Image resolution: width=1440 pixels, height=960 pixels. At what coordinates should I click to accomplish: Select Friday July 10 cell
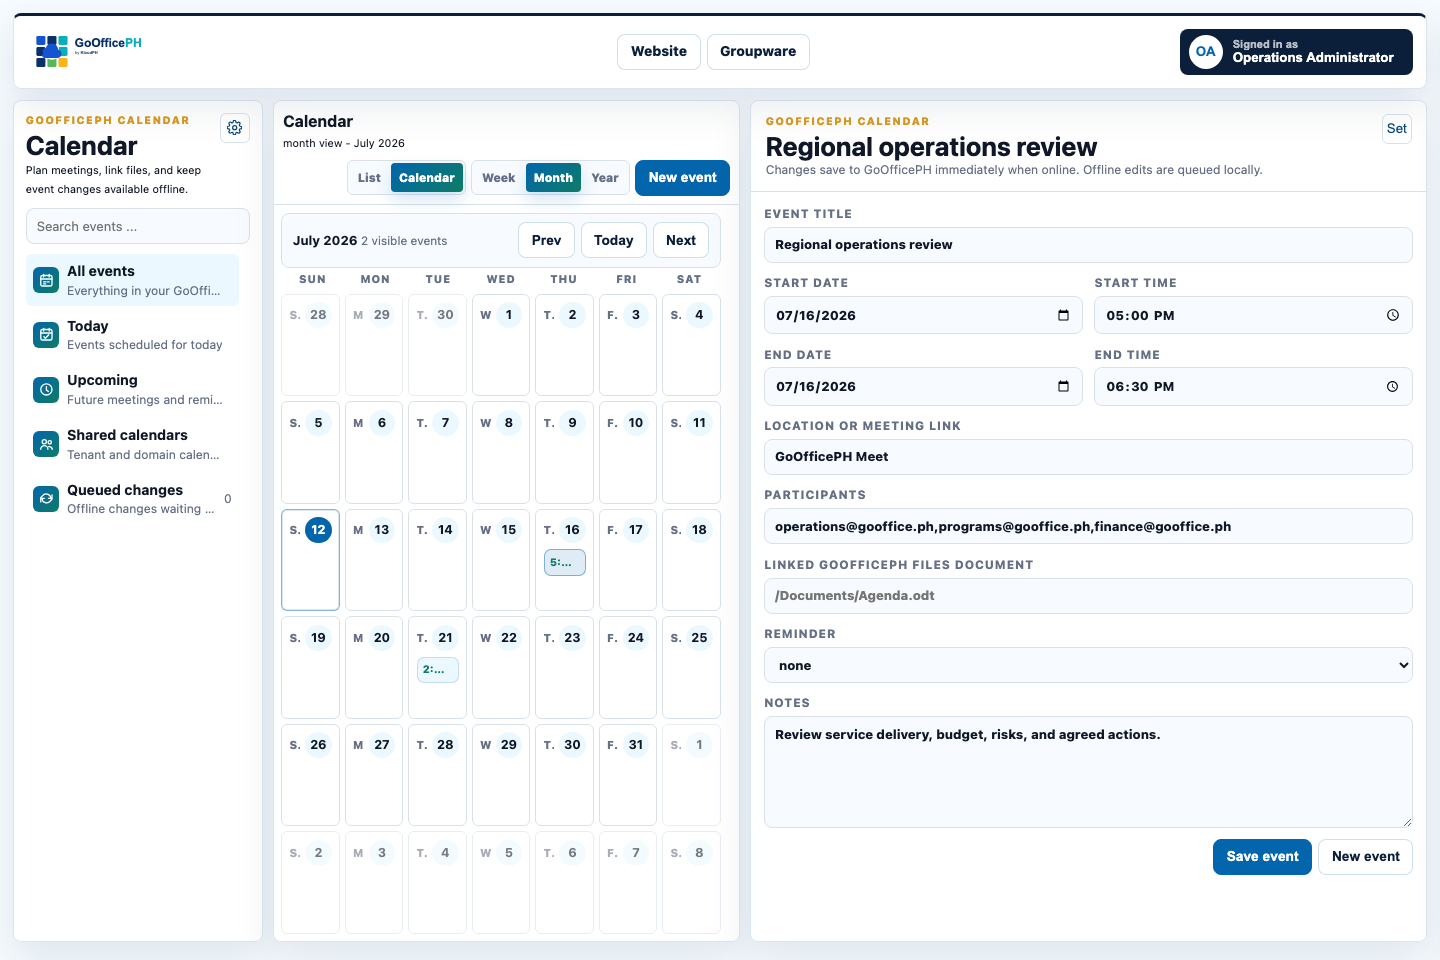[628, 452]
